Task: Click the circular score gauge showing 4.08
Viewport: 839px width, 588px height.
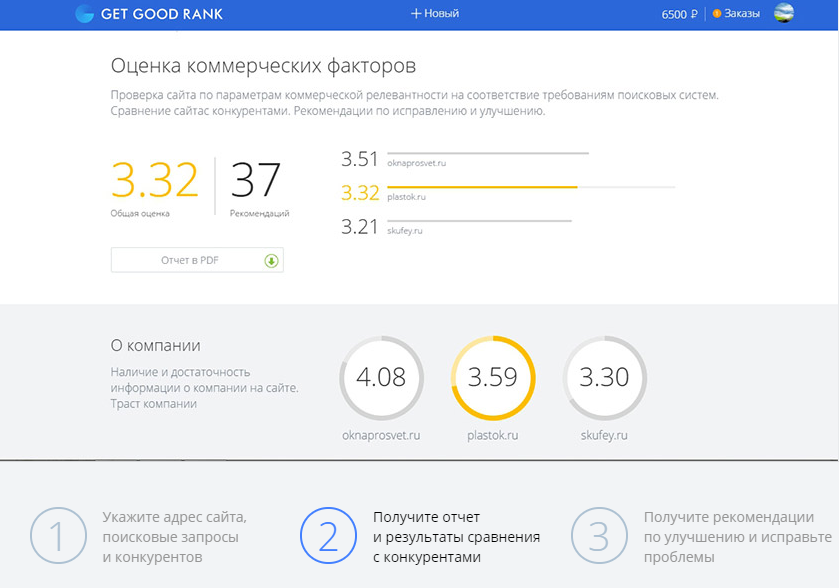Action: (380, 379)
